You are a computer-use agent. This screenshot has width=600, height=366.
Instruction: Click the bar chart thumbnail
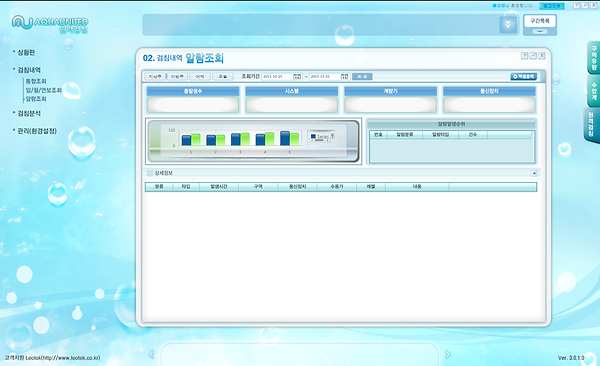pos(253,141)
